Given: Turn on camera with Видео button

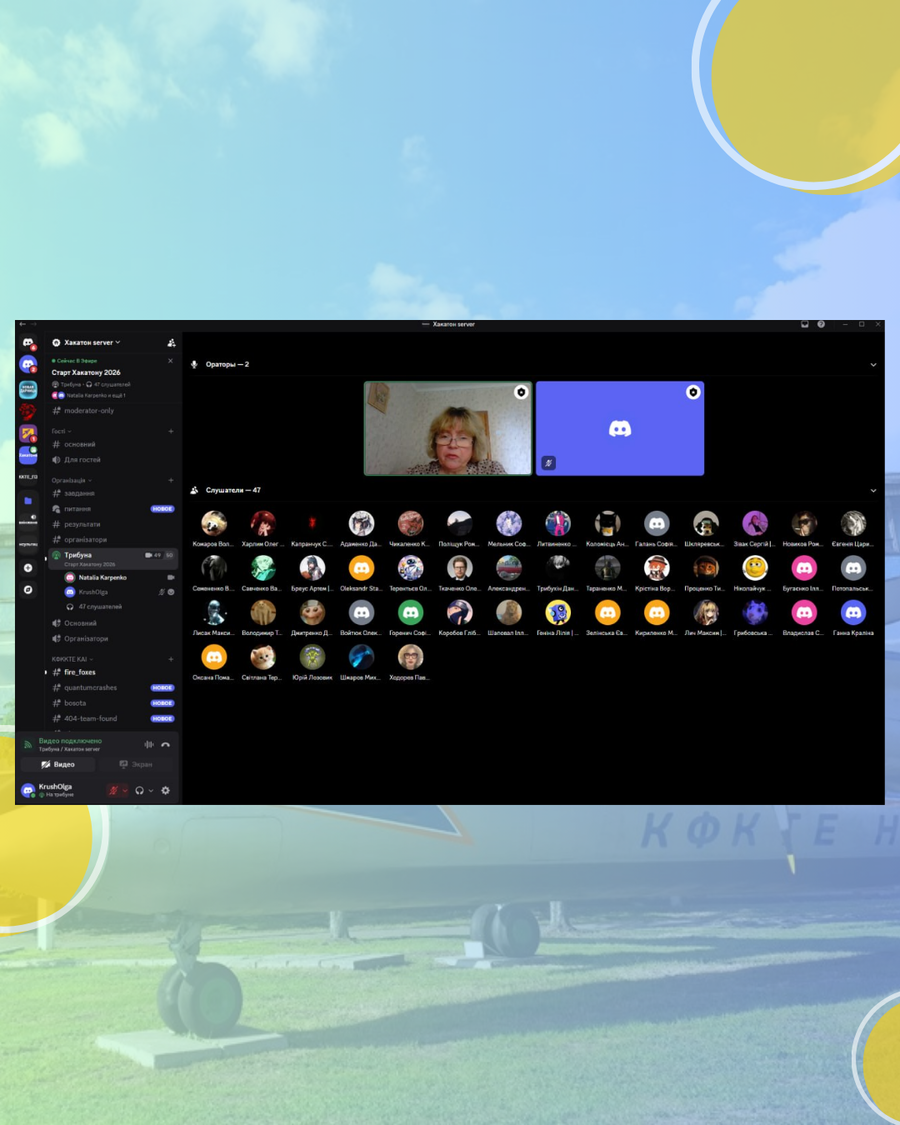Looking at the screenshot, I should click(x=58, y=764).
